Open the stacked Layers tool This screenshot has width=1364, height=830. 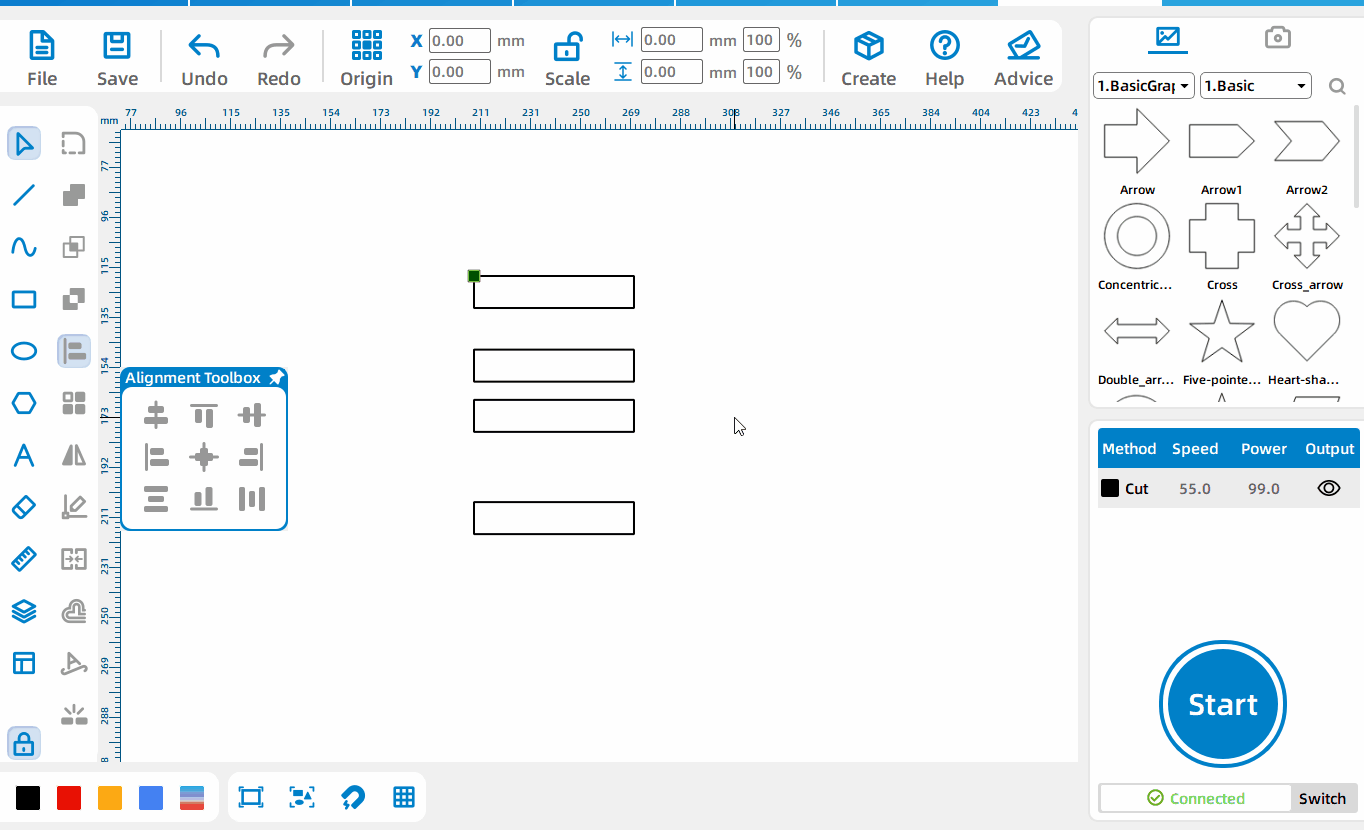pos(24,611)
